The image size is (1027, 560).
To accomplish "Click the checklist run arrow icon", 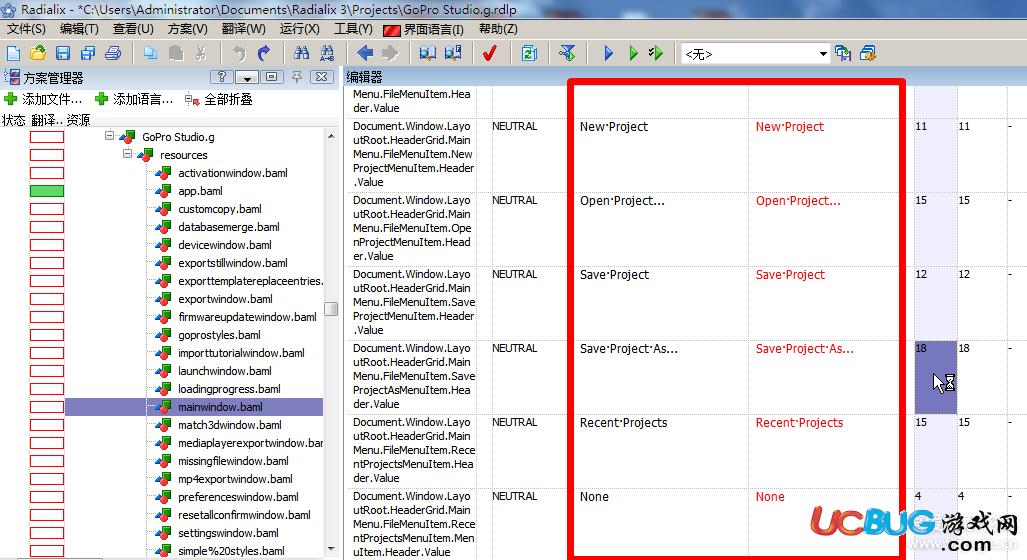I will [656, 54].
